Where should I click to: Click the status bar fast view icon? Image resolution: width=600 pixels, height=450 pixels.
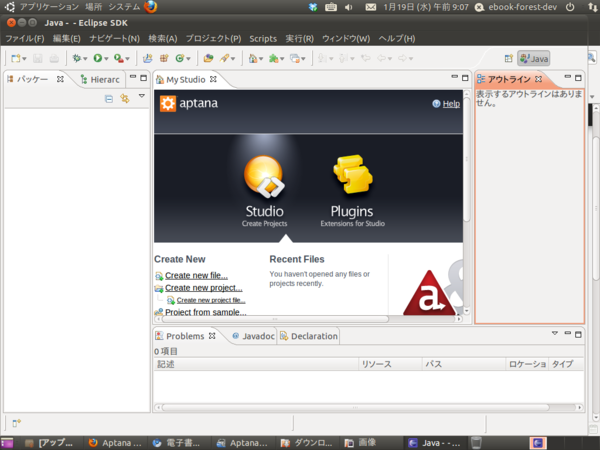pos(16,423)
